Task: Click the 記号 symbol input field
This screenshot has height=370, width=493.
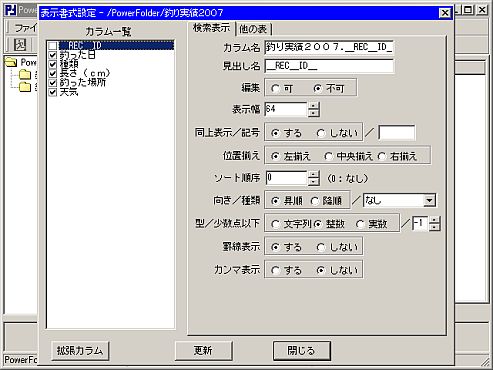Action: [x=397, y=133]
